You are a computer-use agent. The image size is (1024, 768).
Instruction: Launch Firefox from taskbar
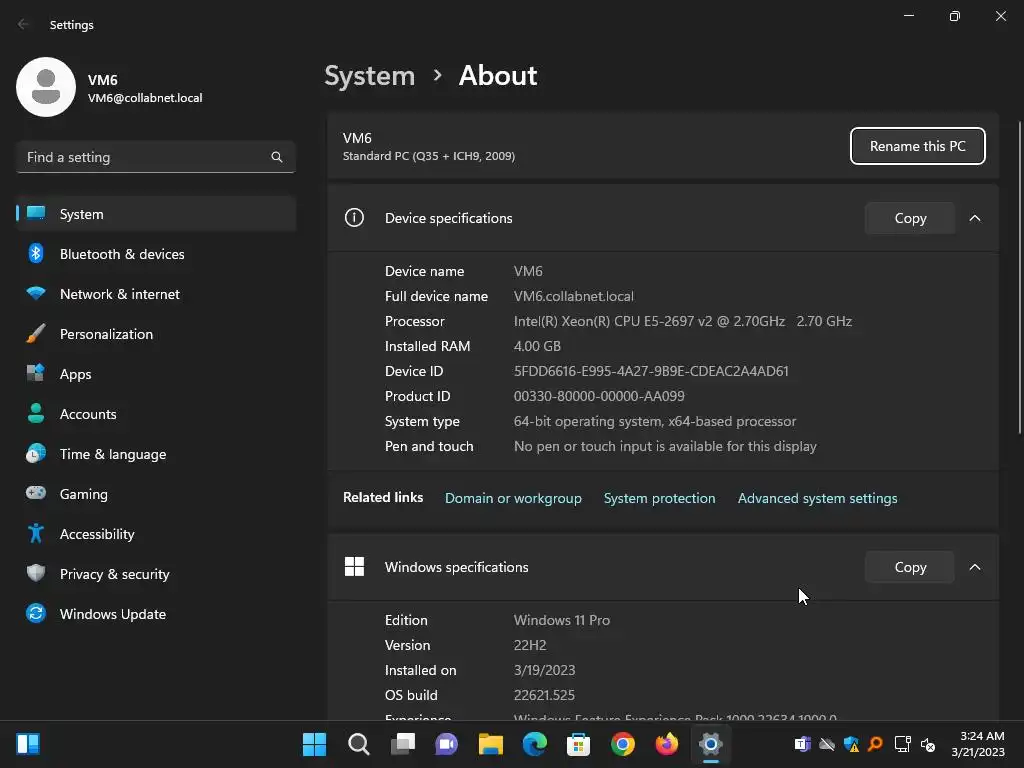pos(667,744)
